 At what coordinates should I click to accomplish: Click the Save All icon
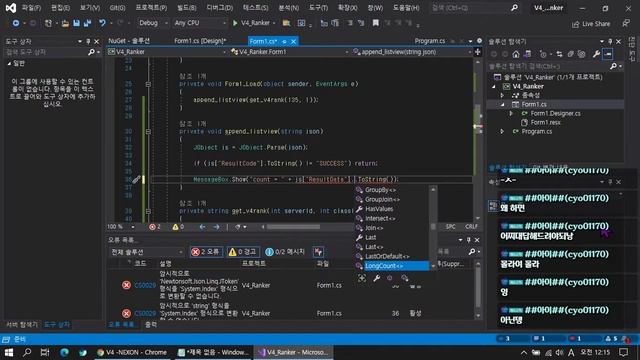tap(87, 23)
